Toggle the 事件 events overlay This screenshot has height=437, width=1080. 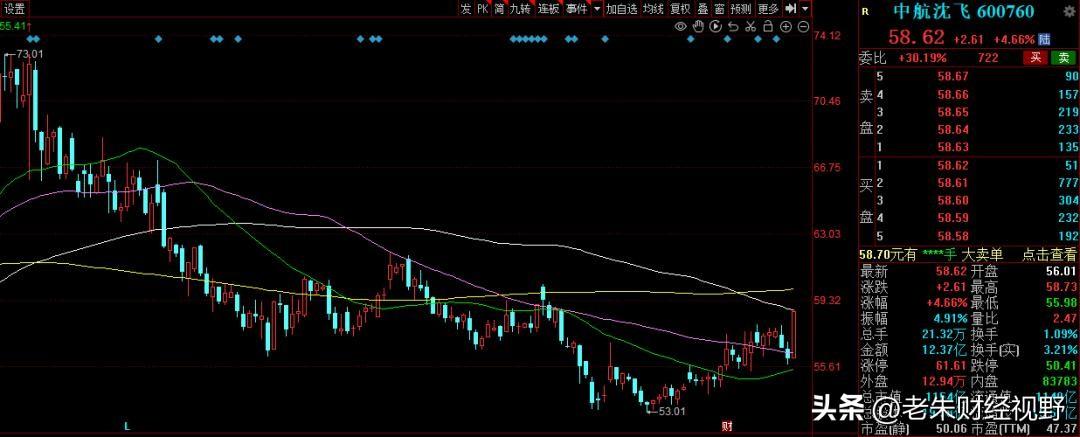pos(577,8)
